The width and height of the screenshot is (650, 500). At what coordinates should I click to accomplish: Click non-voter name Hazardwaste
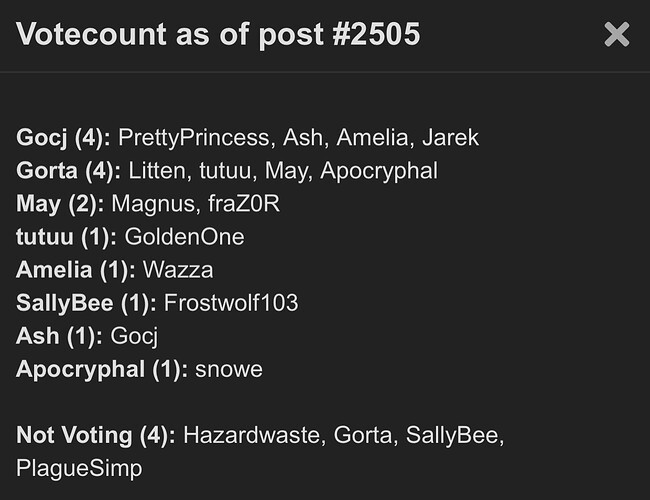(254, 435)
